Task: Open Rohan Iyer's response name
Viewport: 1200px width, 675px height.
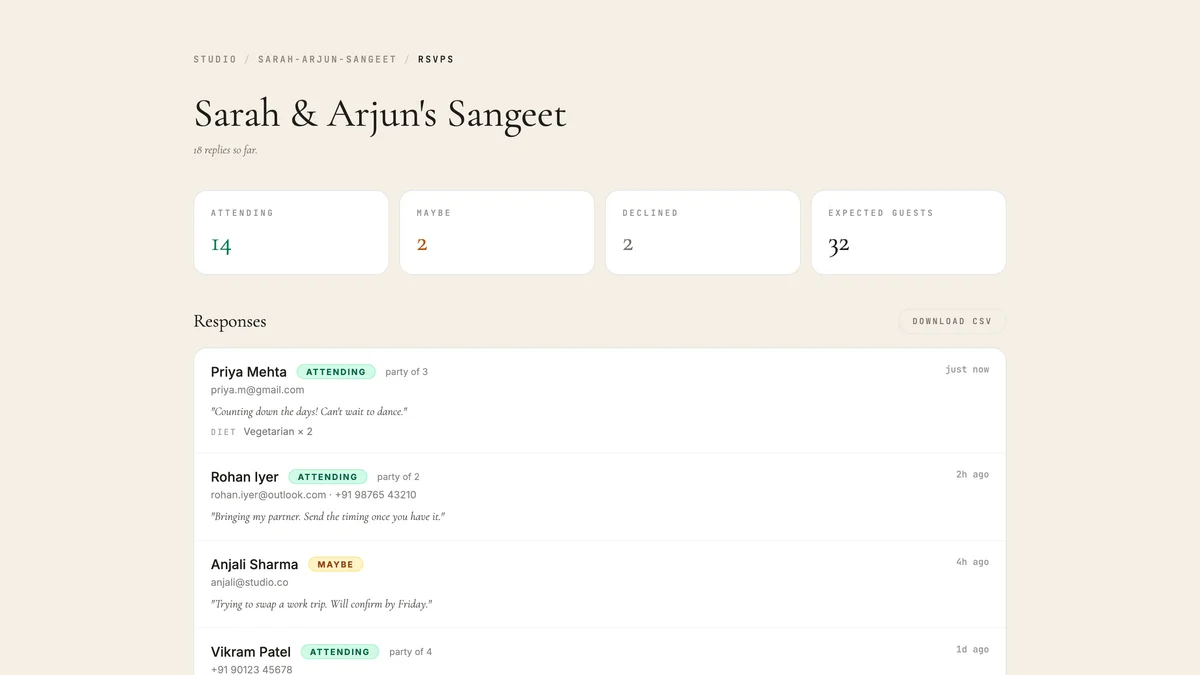Action: pos(245,477)
